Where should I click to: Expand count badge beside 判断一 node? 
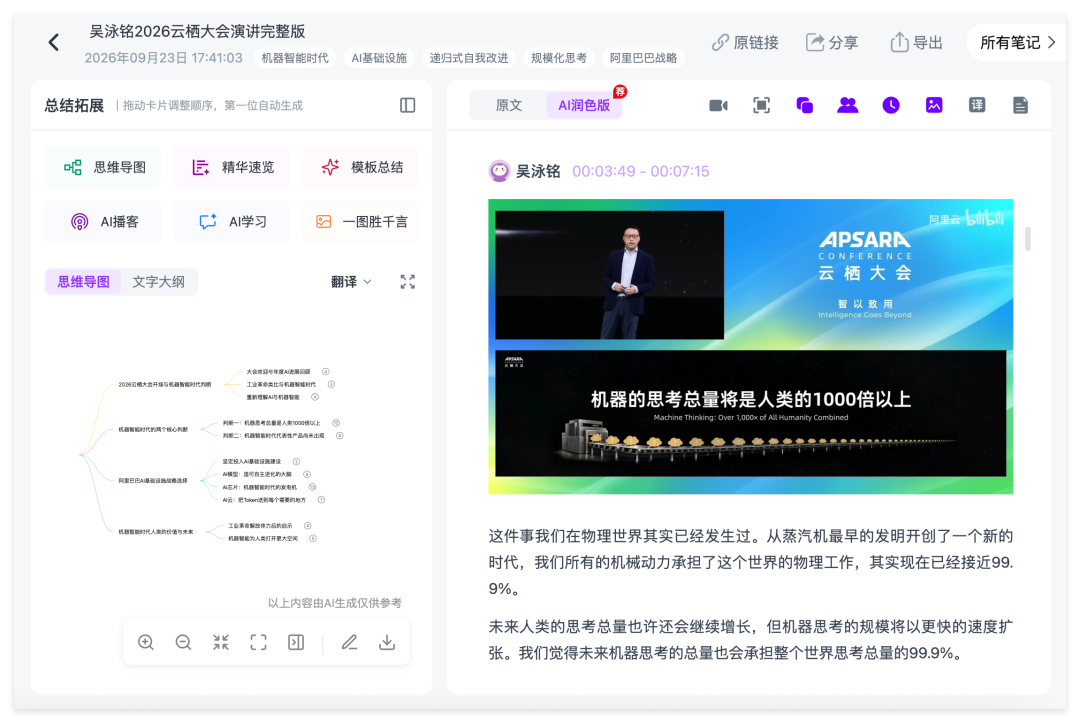[x=335, y=423]
